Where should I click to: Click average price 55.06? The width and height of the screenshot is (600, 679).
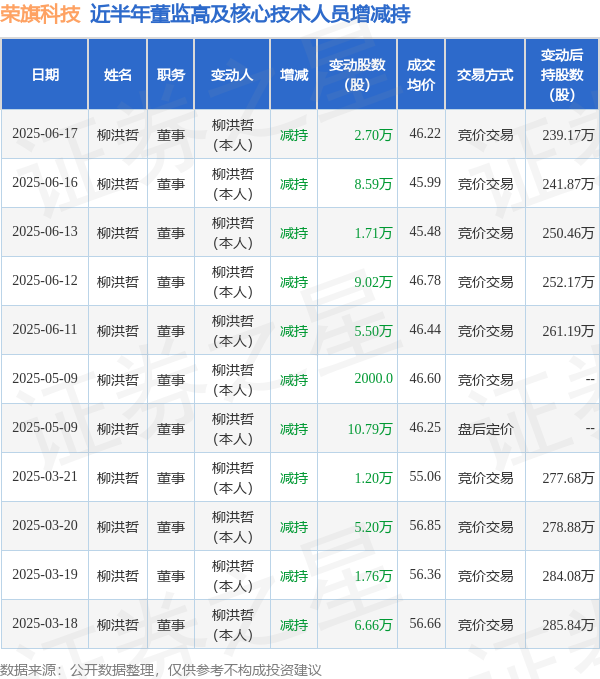[425, 476]
